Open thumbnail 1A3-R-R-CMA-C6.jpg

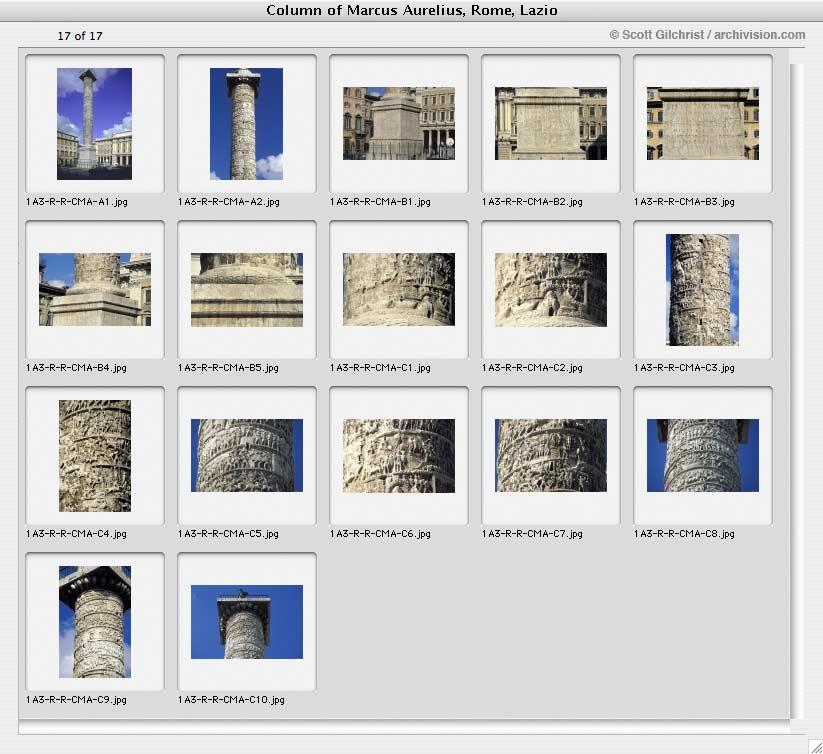(399, 455)
